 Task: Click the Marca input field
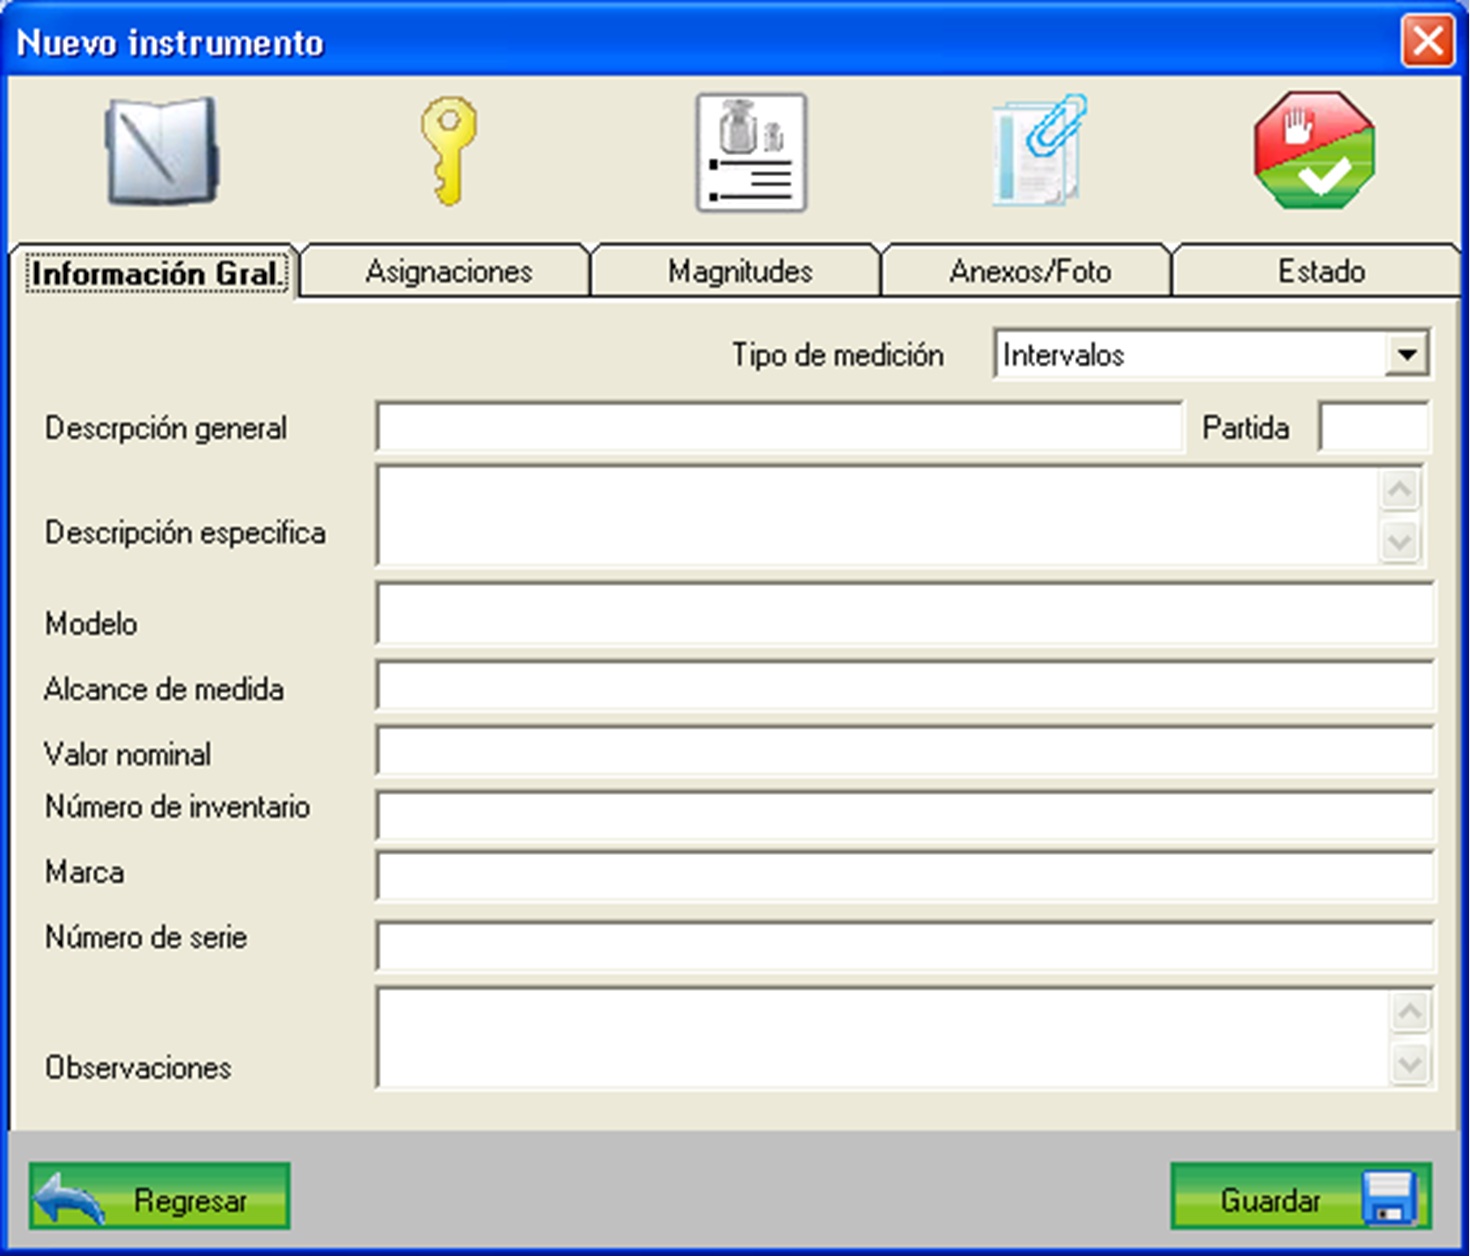[x=905, y=876]
